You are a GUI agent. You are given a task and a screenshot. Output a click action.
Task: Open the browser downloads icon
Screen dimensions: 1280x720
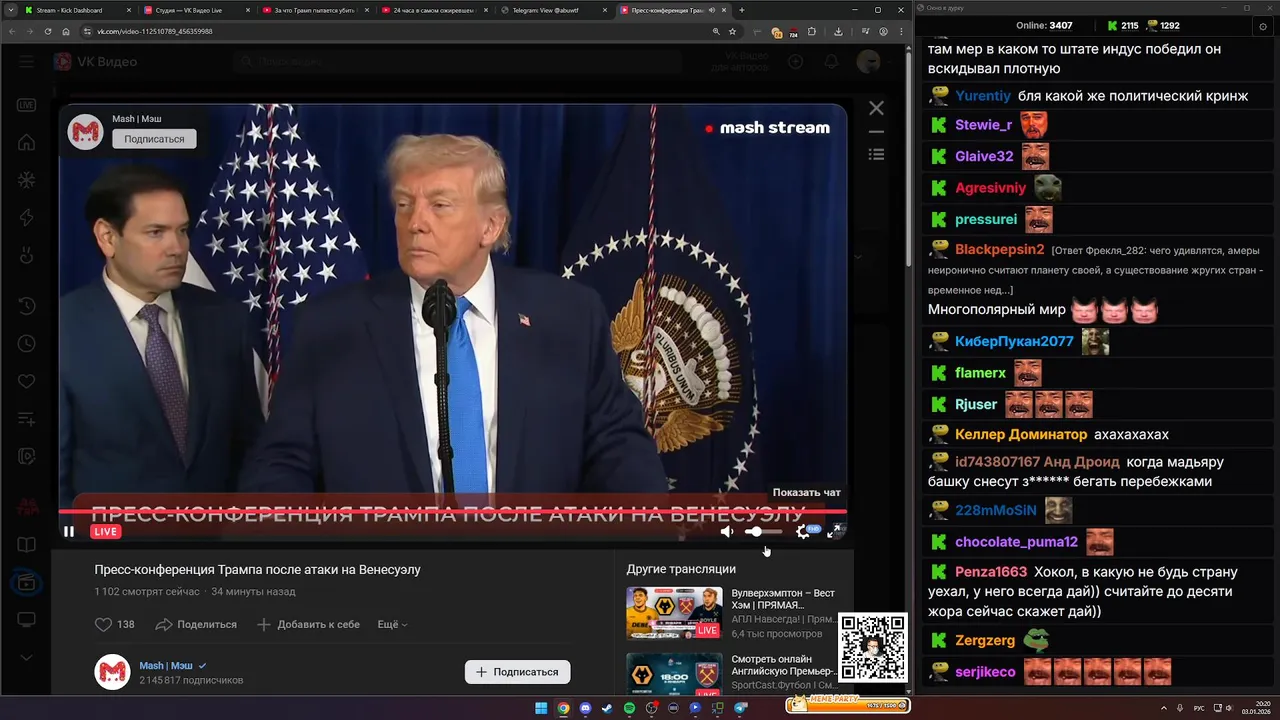coord(838,31)
